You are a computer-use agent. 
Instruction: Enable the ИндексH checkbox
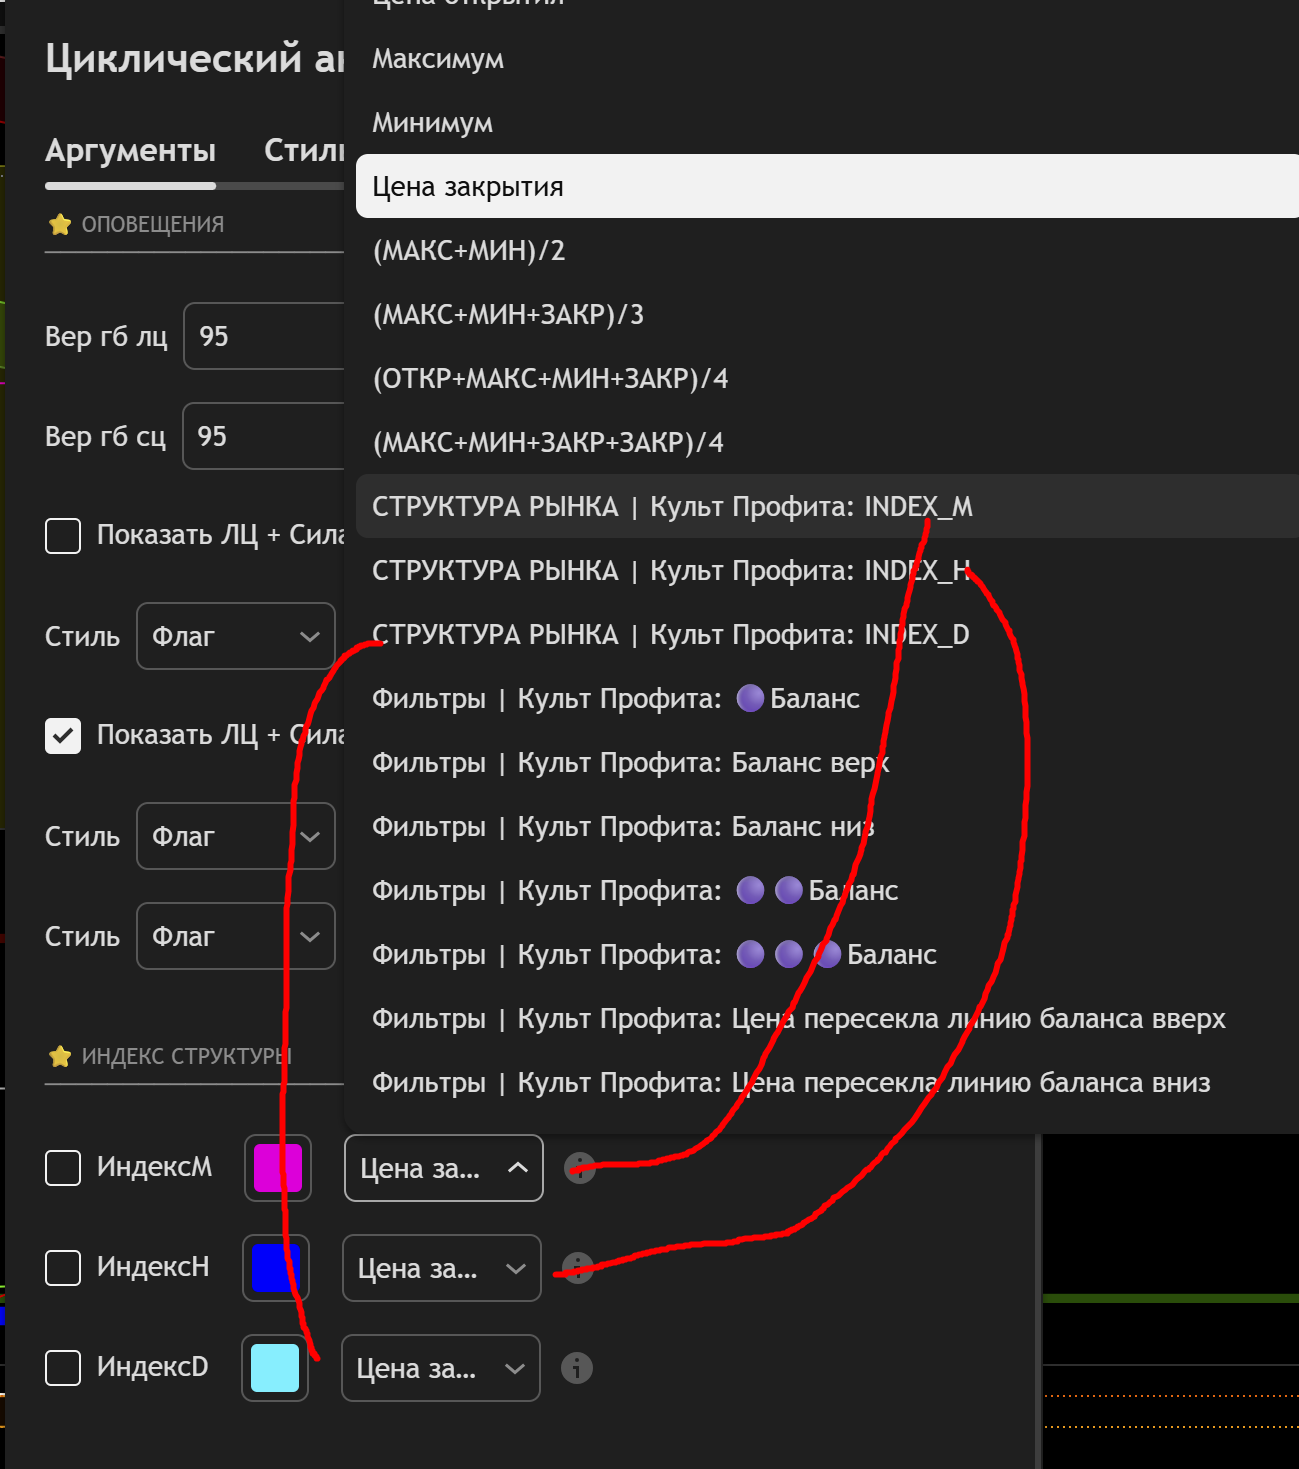[63, 1268]
